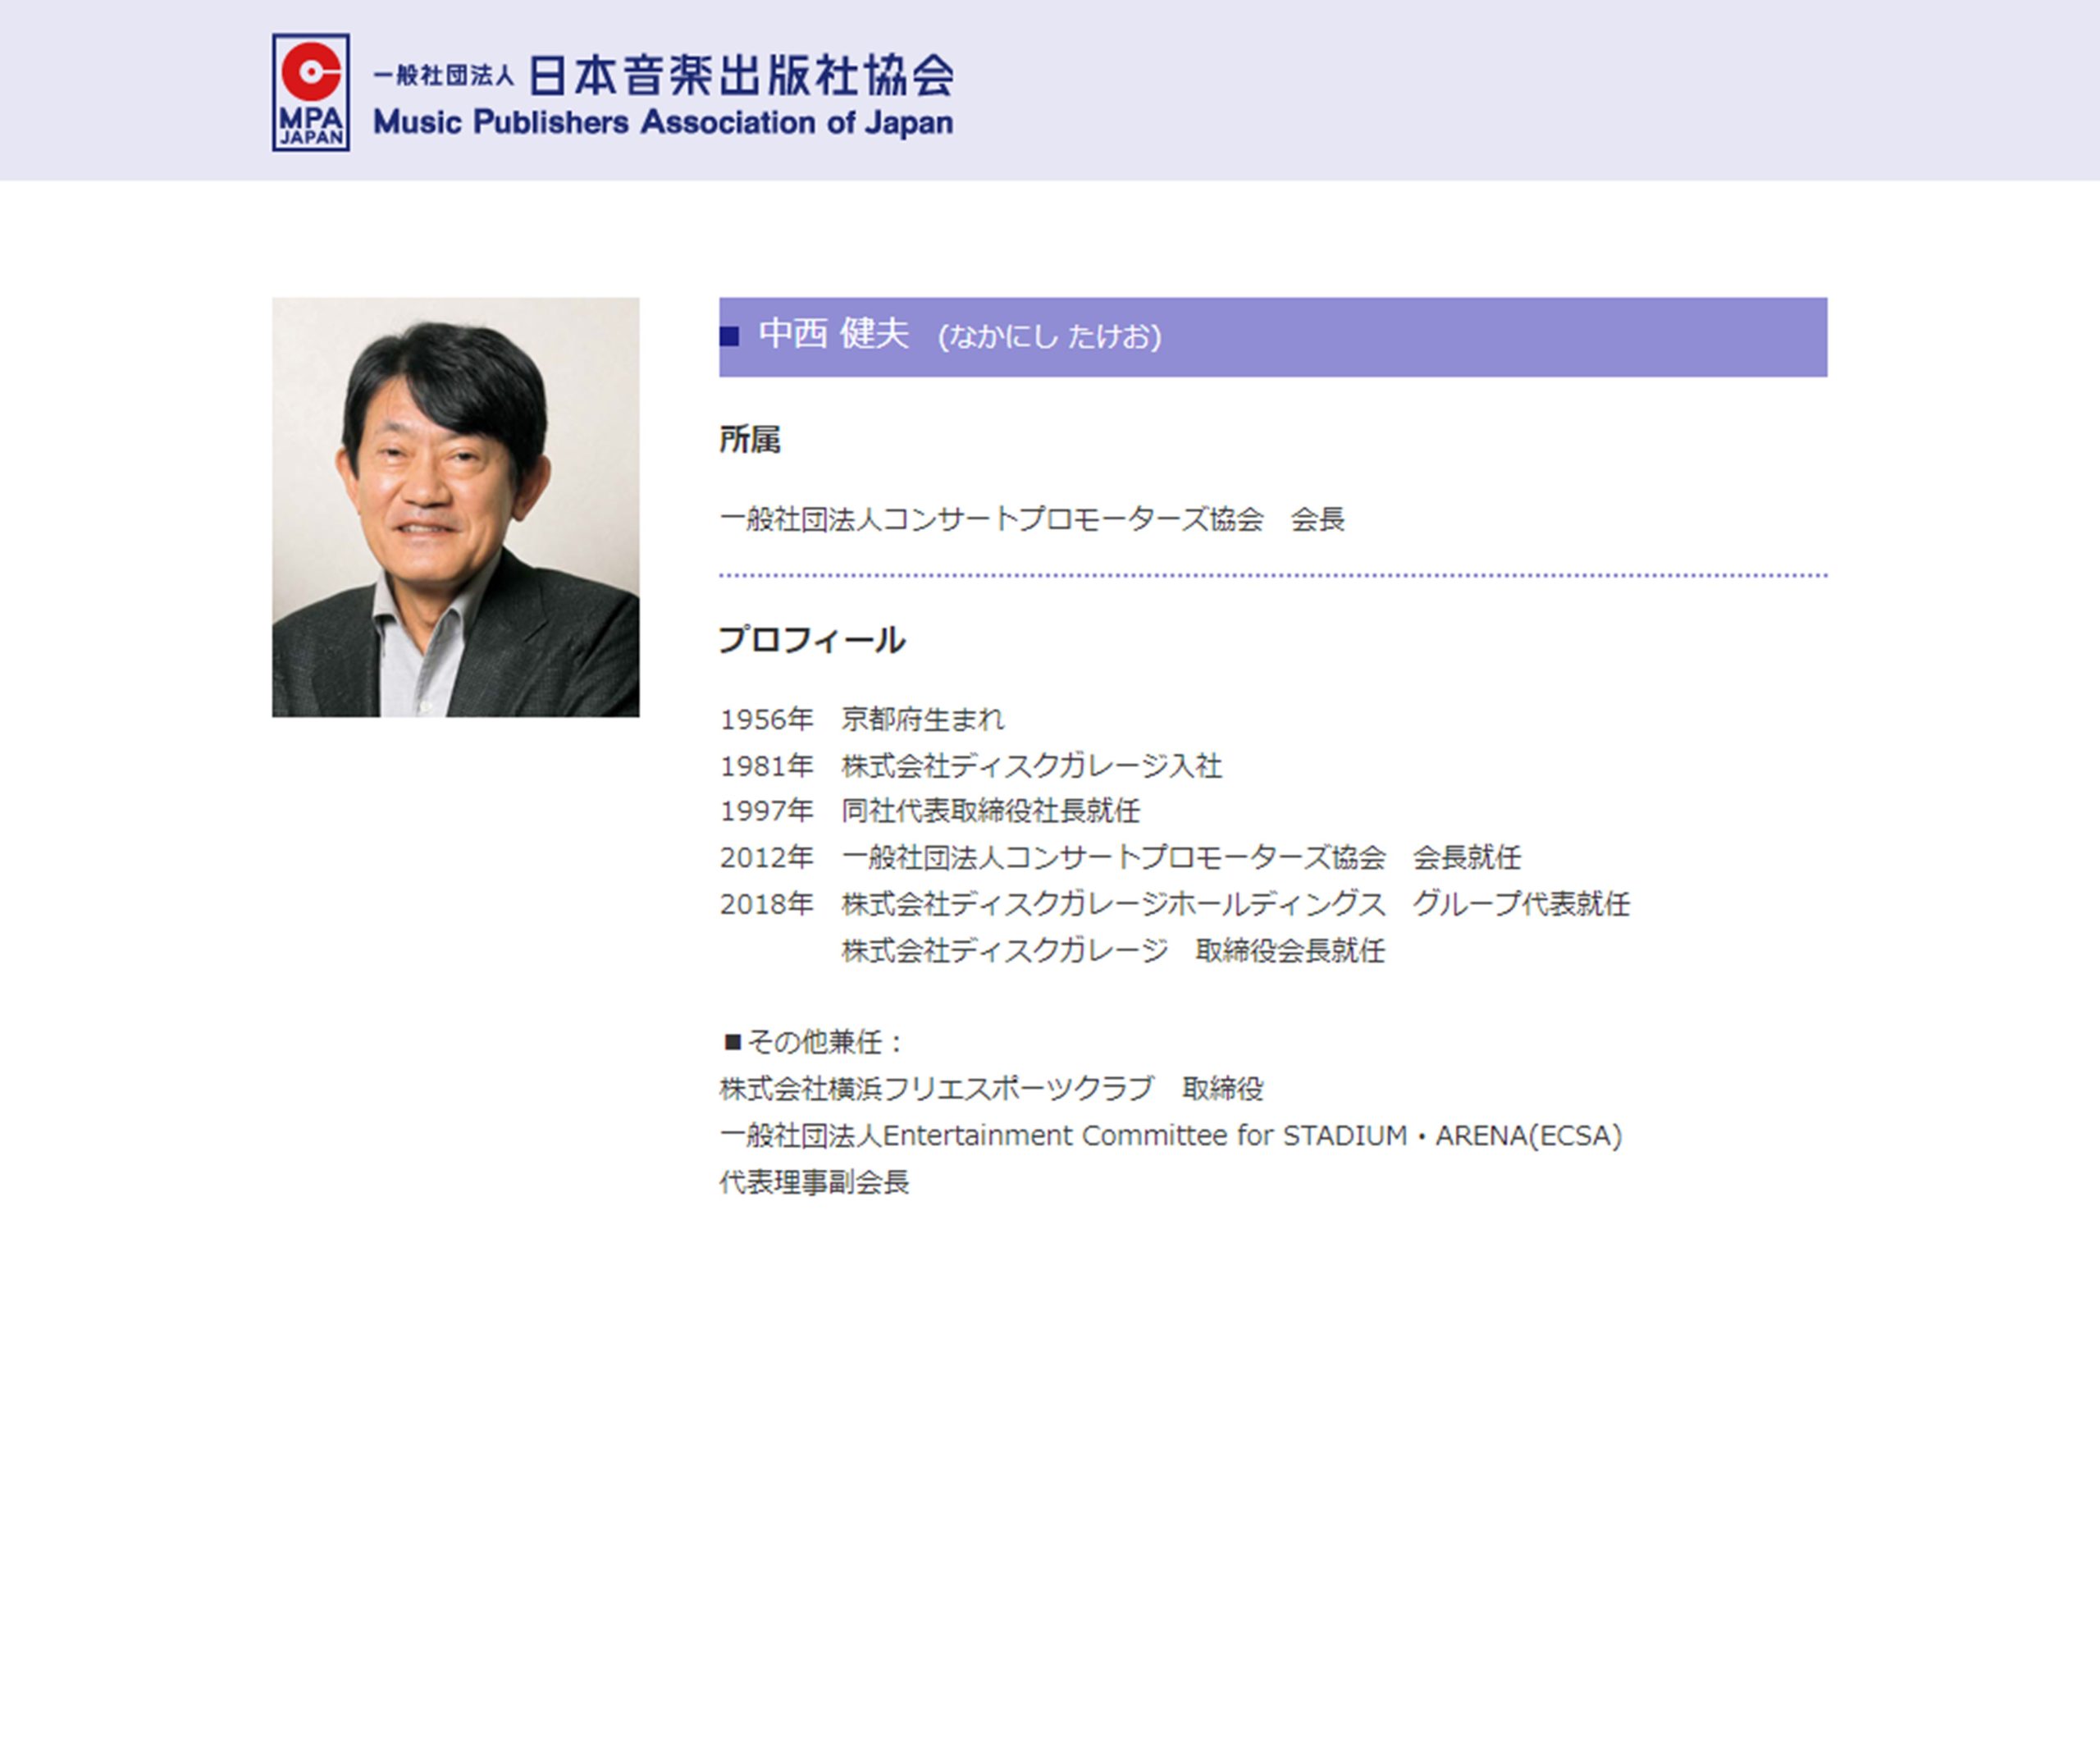Click the small square bullet before 中西 健夫
Screen dimensions: 2100x1750
pyautogui.click(x=730, y=336)
